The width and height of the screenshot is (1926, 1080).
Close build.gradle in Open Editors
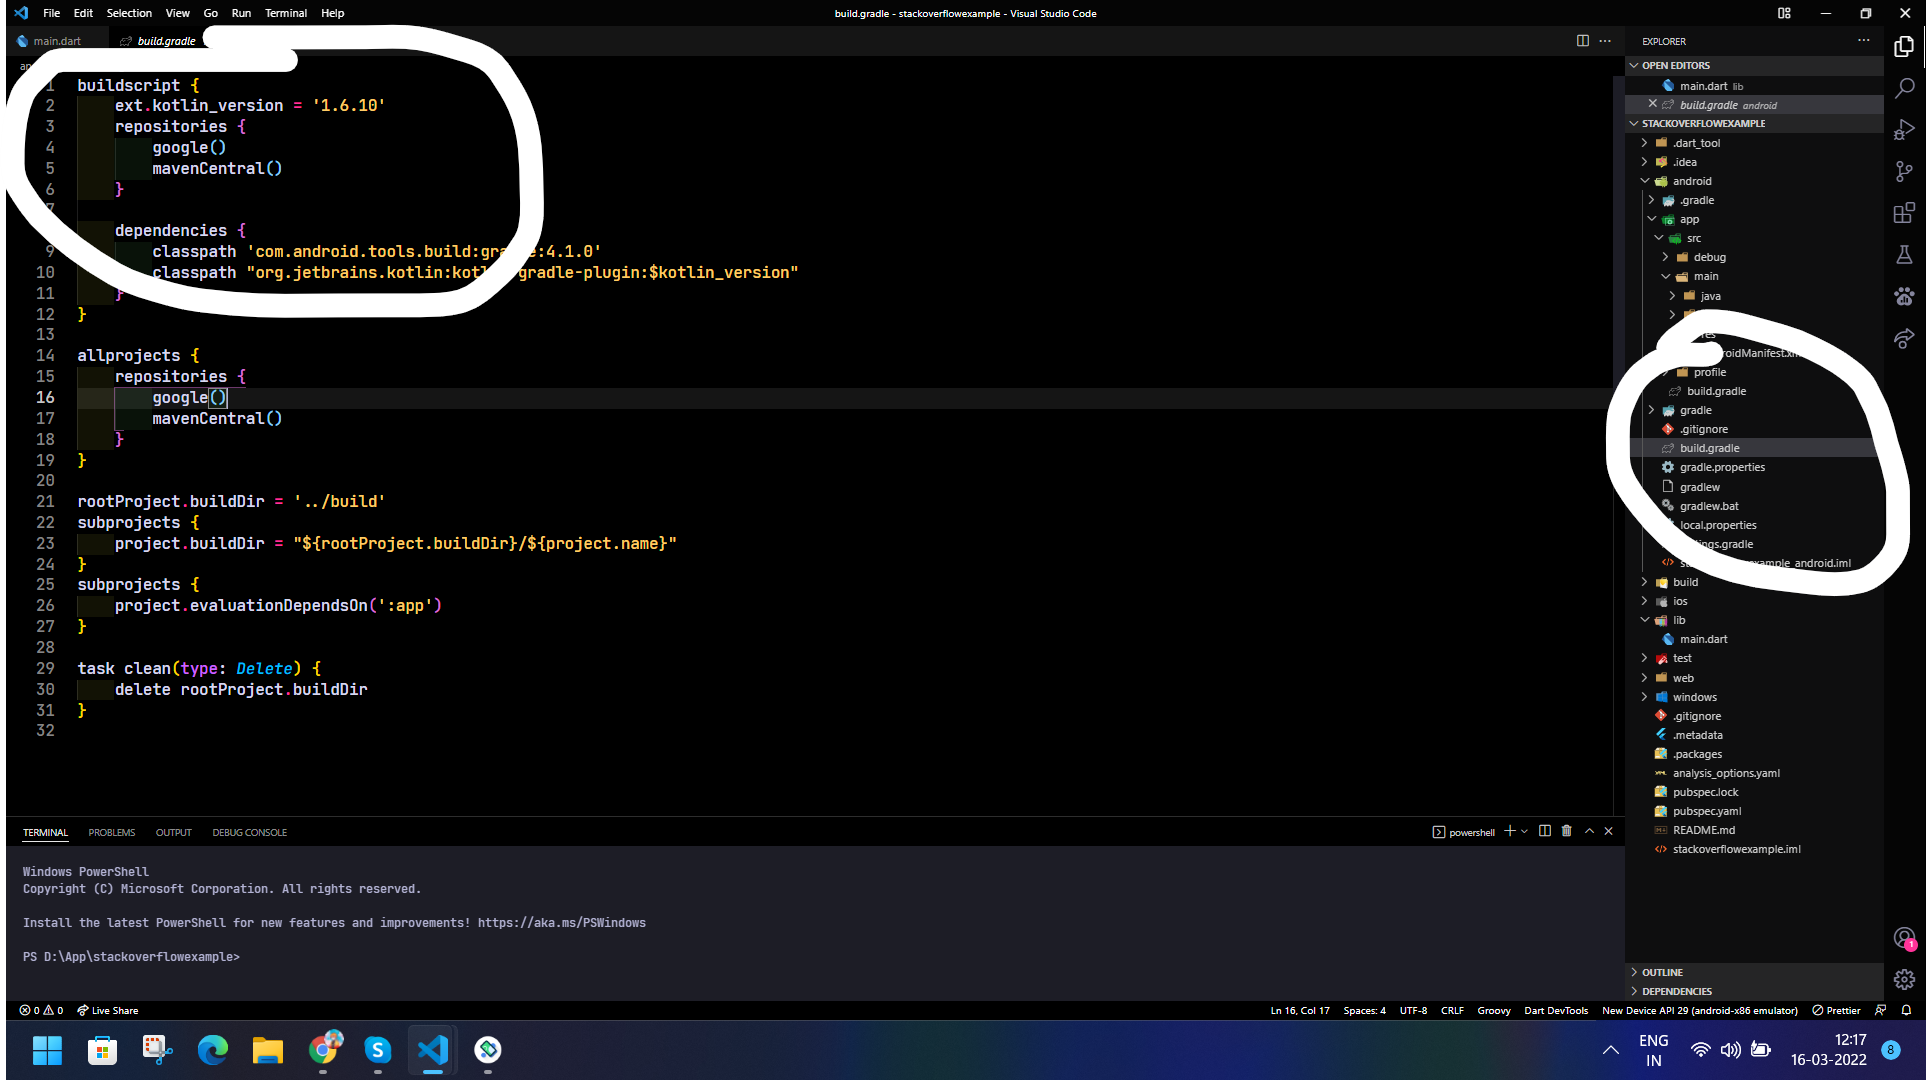[x=1653, y=104]
